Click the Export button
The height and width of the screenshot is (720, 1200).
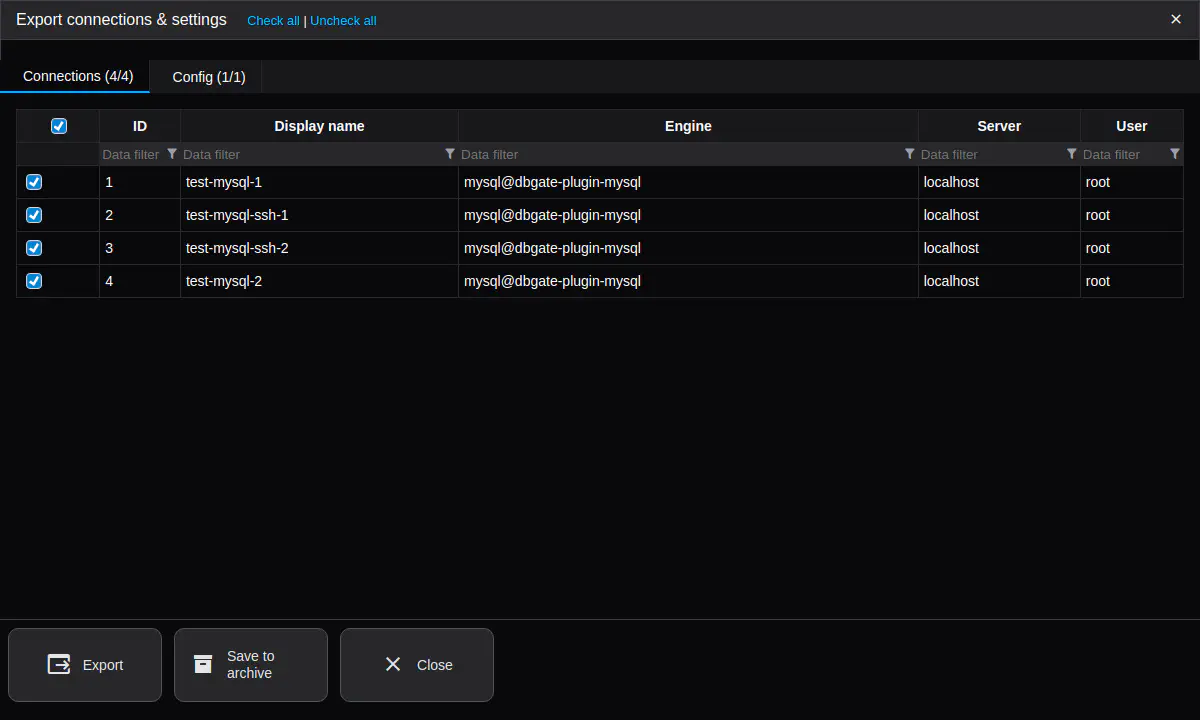pyautogui.click(x=85, y=665)
